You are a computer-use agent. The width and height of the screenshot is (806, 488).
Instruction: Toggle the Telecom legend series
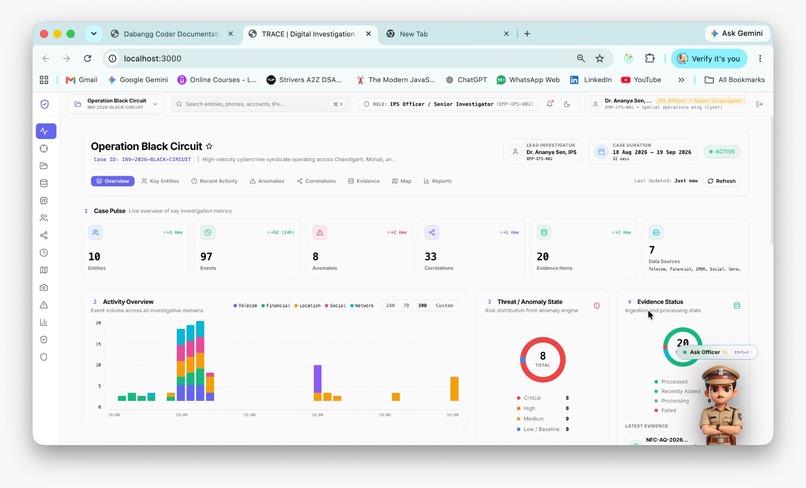tap(245, 305)
